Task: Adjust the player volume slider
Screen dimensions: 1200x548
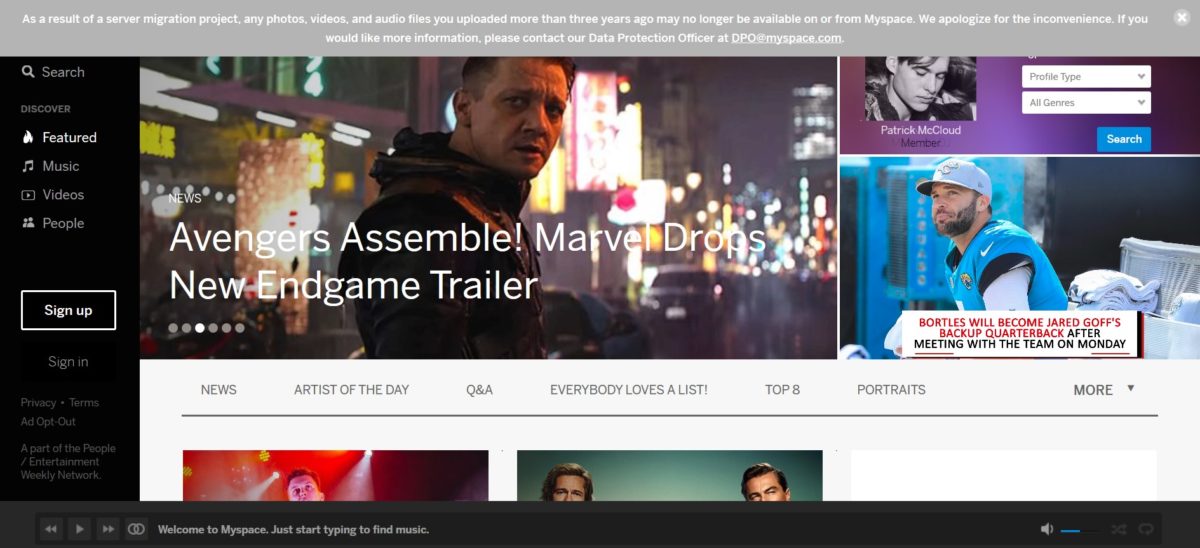Action: pos(1080,530)
